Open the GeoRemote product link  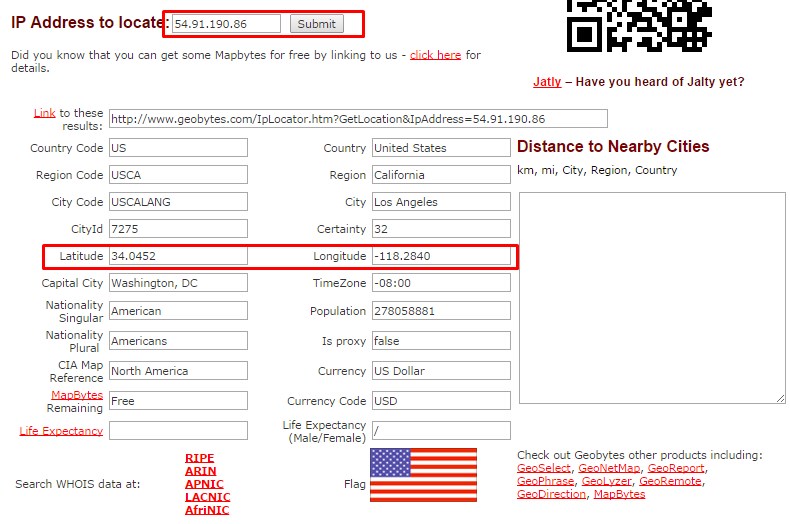pos(670,481)
